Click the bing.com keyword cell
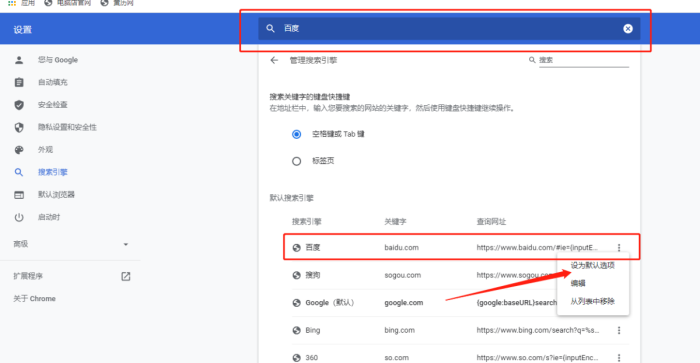700x363 pixels. click(400, 330)
